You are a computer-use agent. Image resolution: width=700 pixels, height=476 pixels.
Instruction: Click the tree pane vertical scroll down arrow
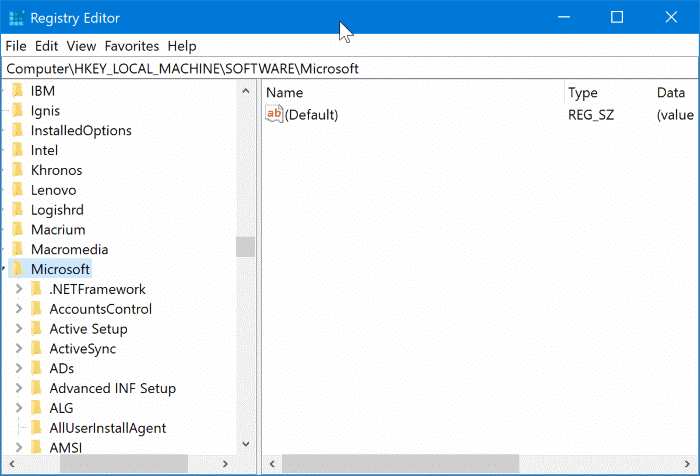pos(246,444)
